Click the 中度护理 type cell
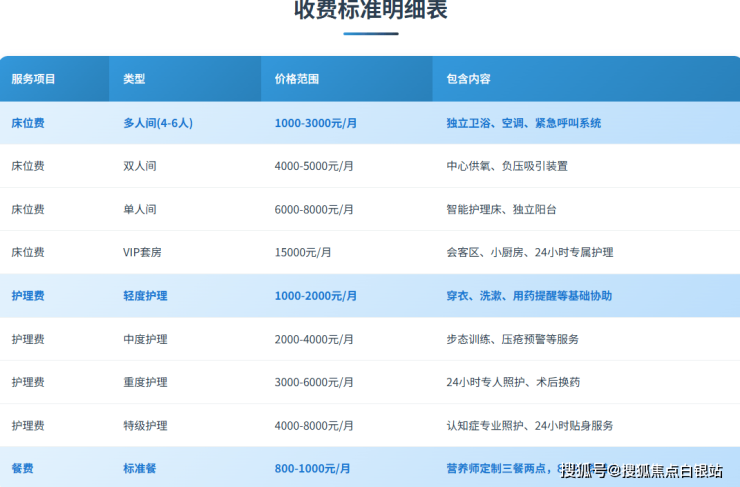 (x=145, y=339)
